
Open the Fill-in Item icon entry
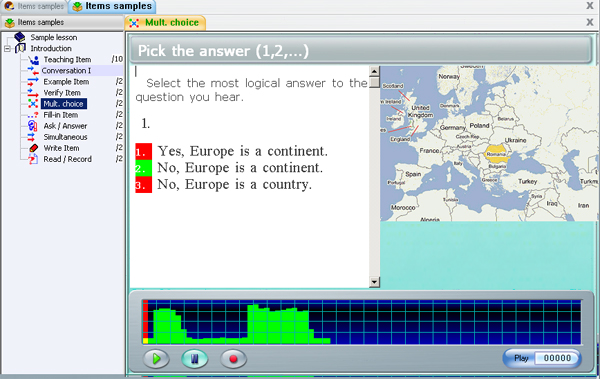[33, 115]
